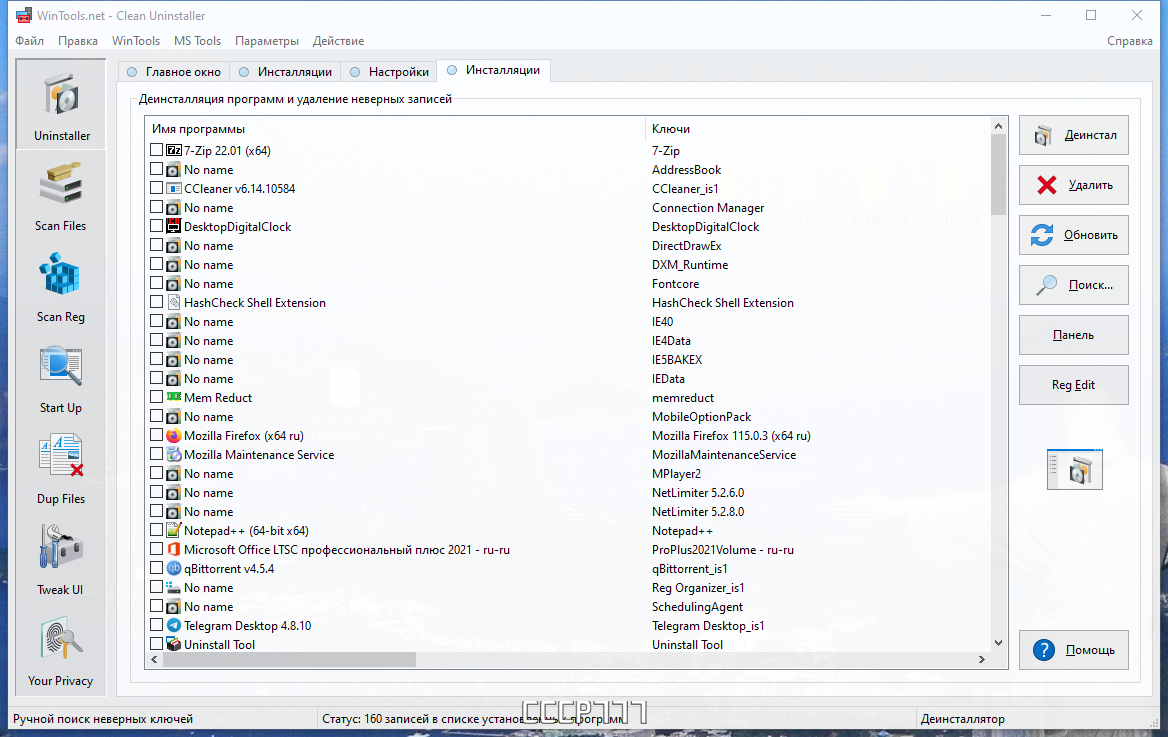Click the uninstaller picture below Reg Edit
Viewport: 1168px width, 737px height.
pos(1074,469)
